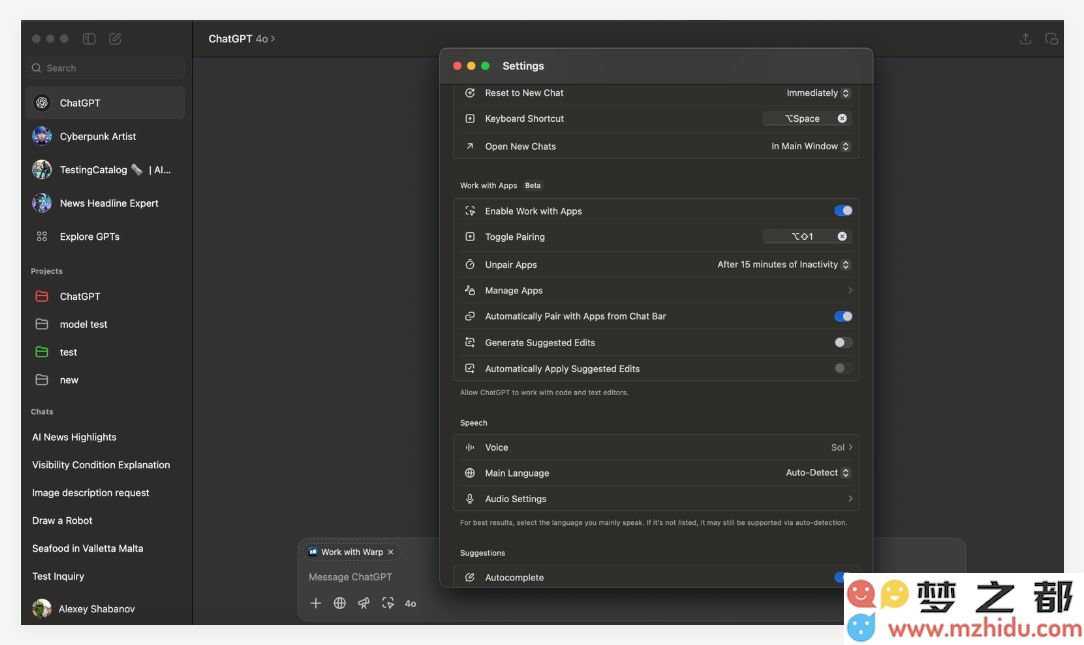Toggle Automatically Apply Suggested Edits switch
1084x645 pixels.
pyautogui.click(x=843, y=368)
